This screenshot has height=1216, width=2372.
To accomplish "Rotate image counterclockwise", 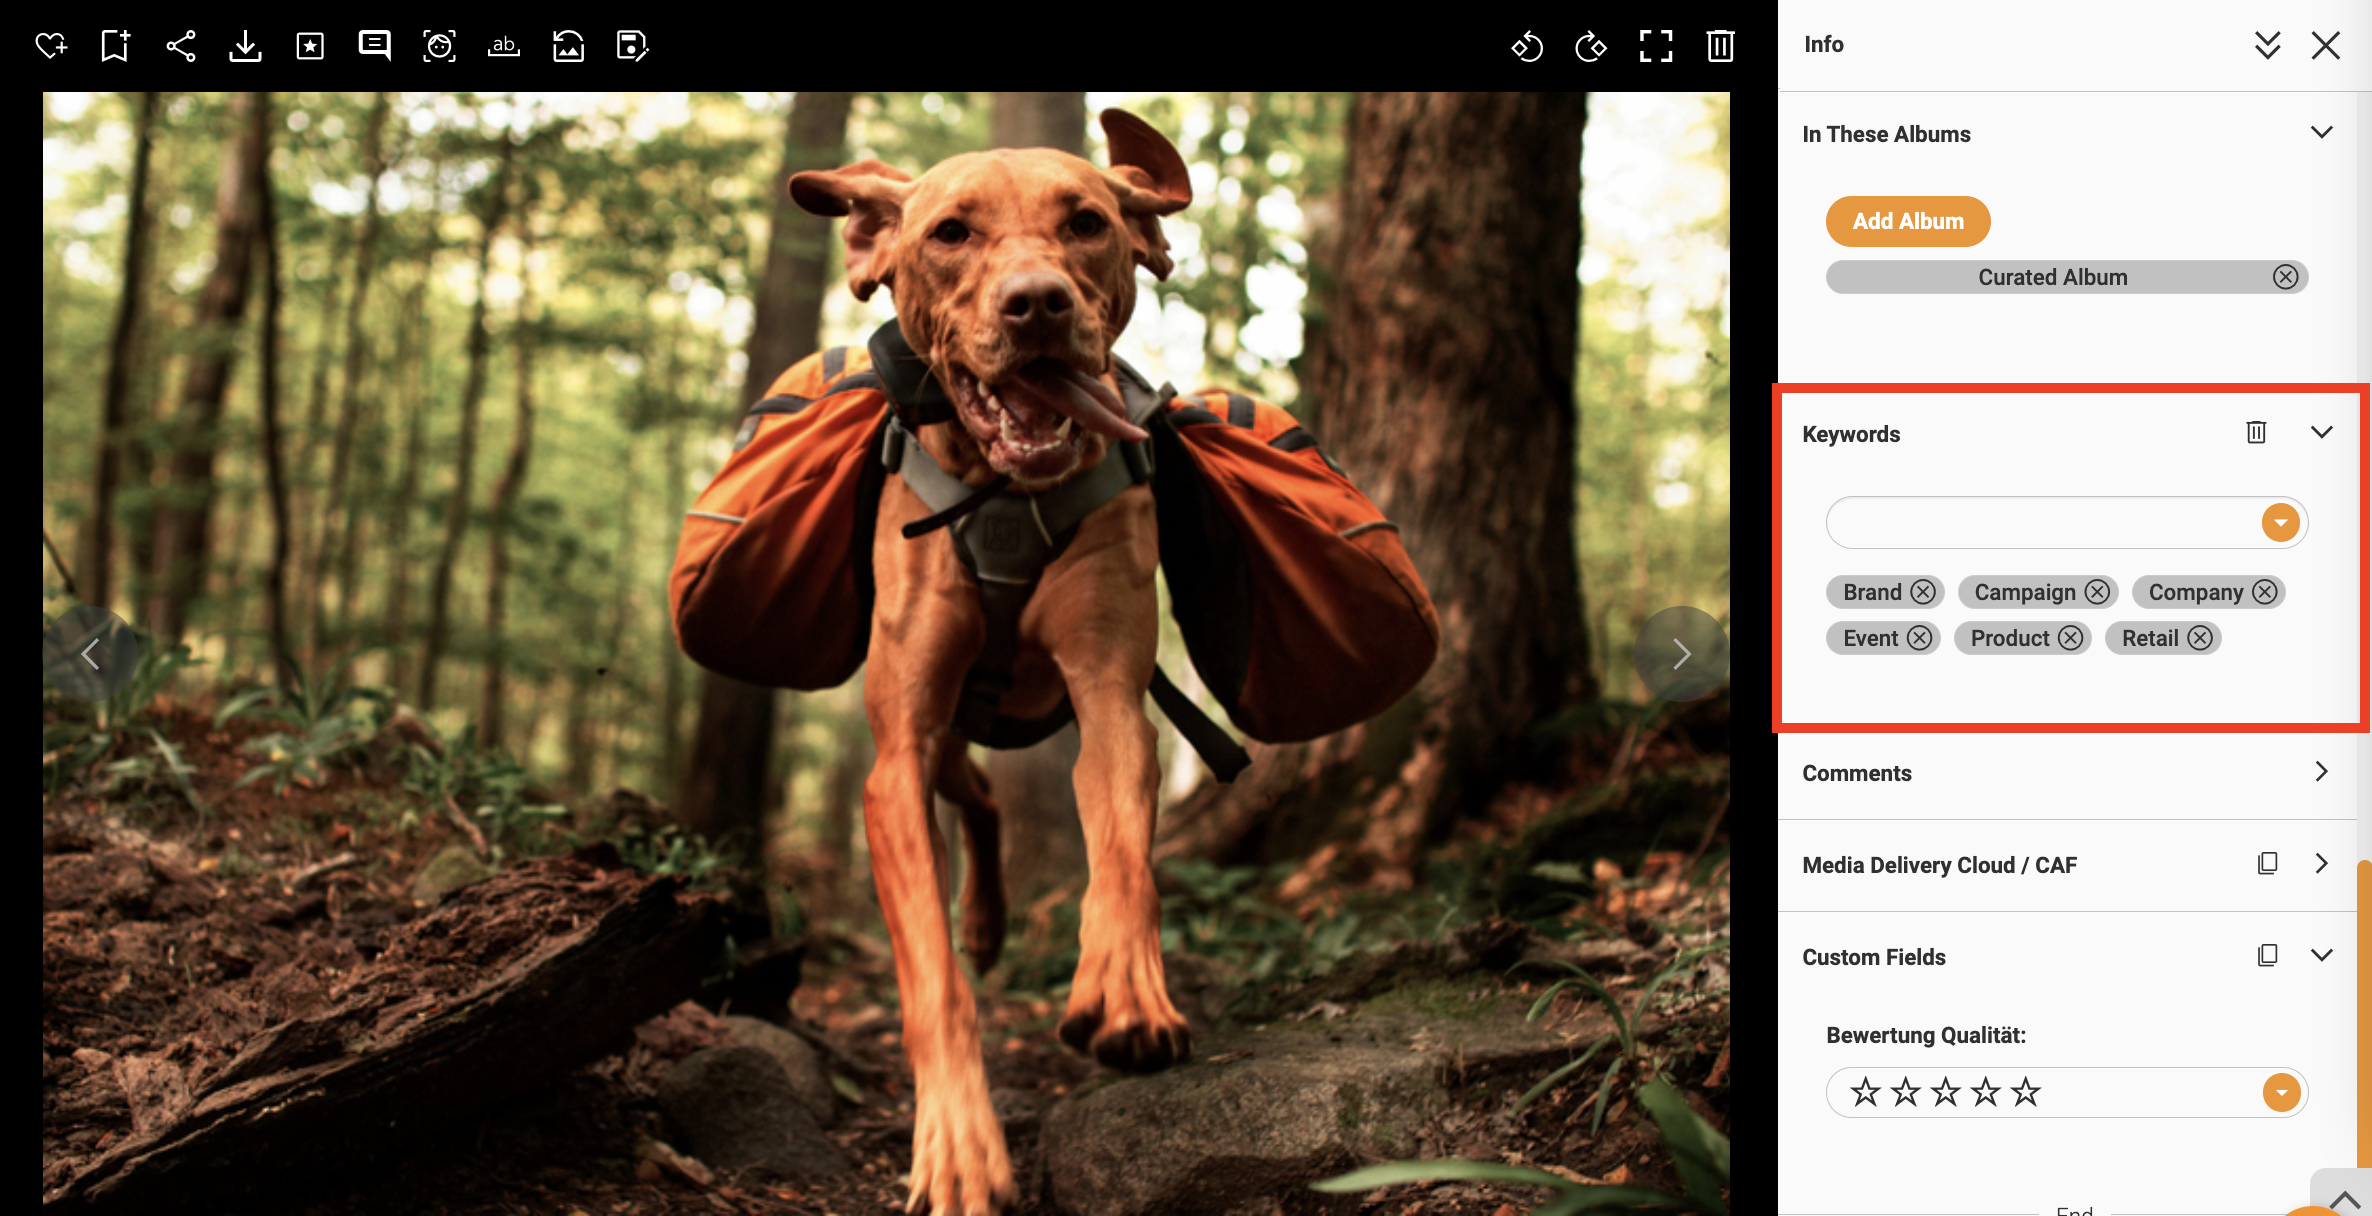I will coord(1527,46).
